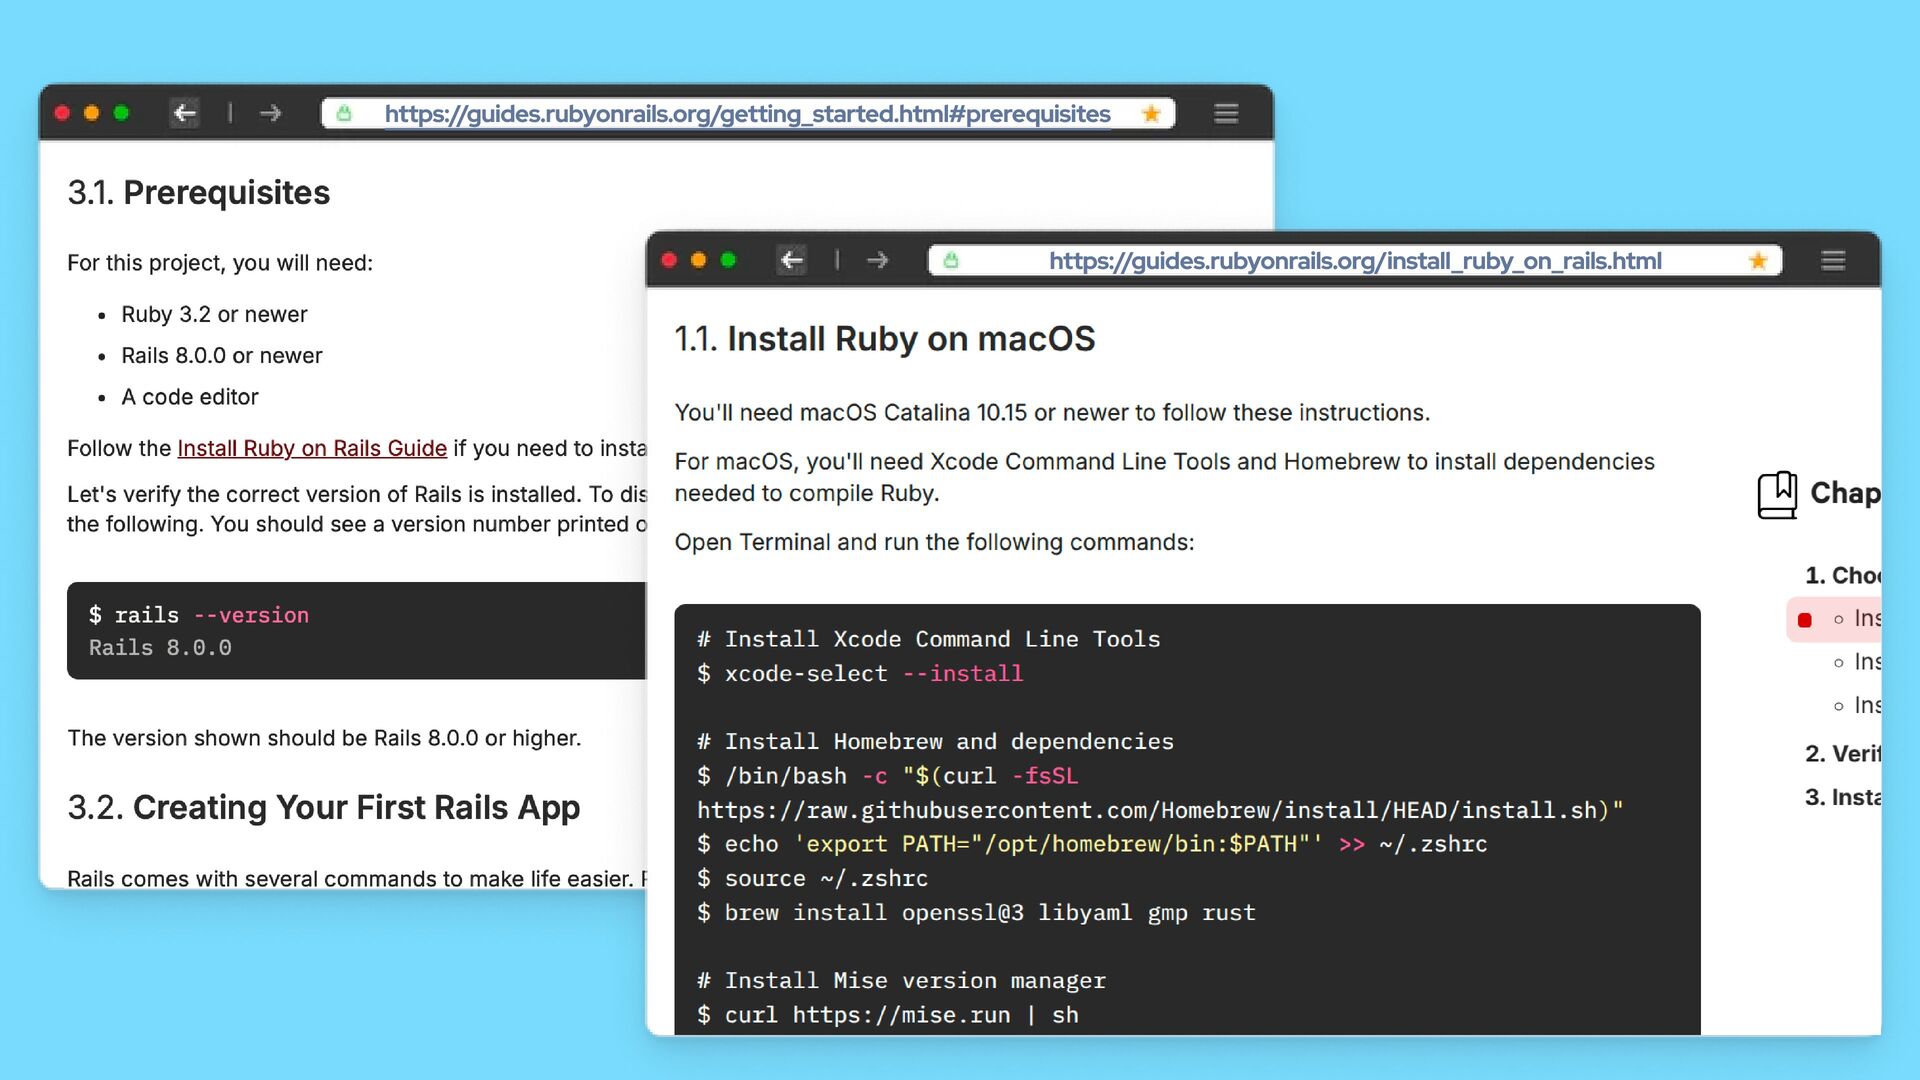This screenshot has width=1920, height=1080.
Task: Click the 'curl https://mise.run | sh' command
Action: (x=888, y=1015)
